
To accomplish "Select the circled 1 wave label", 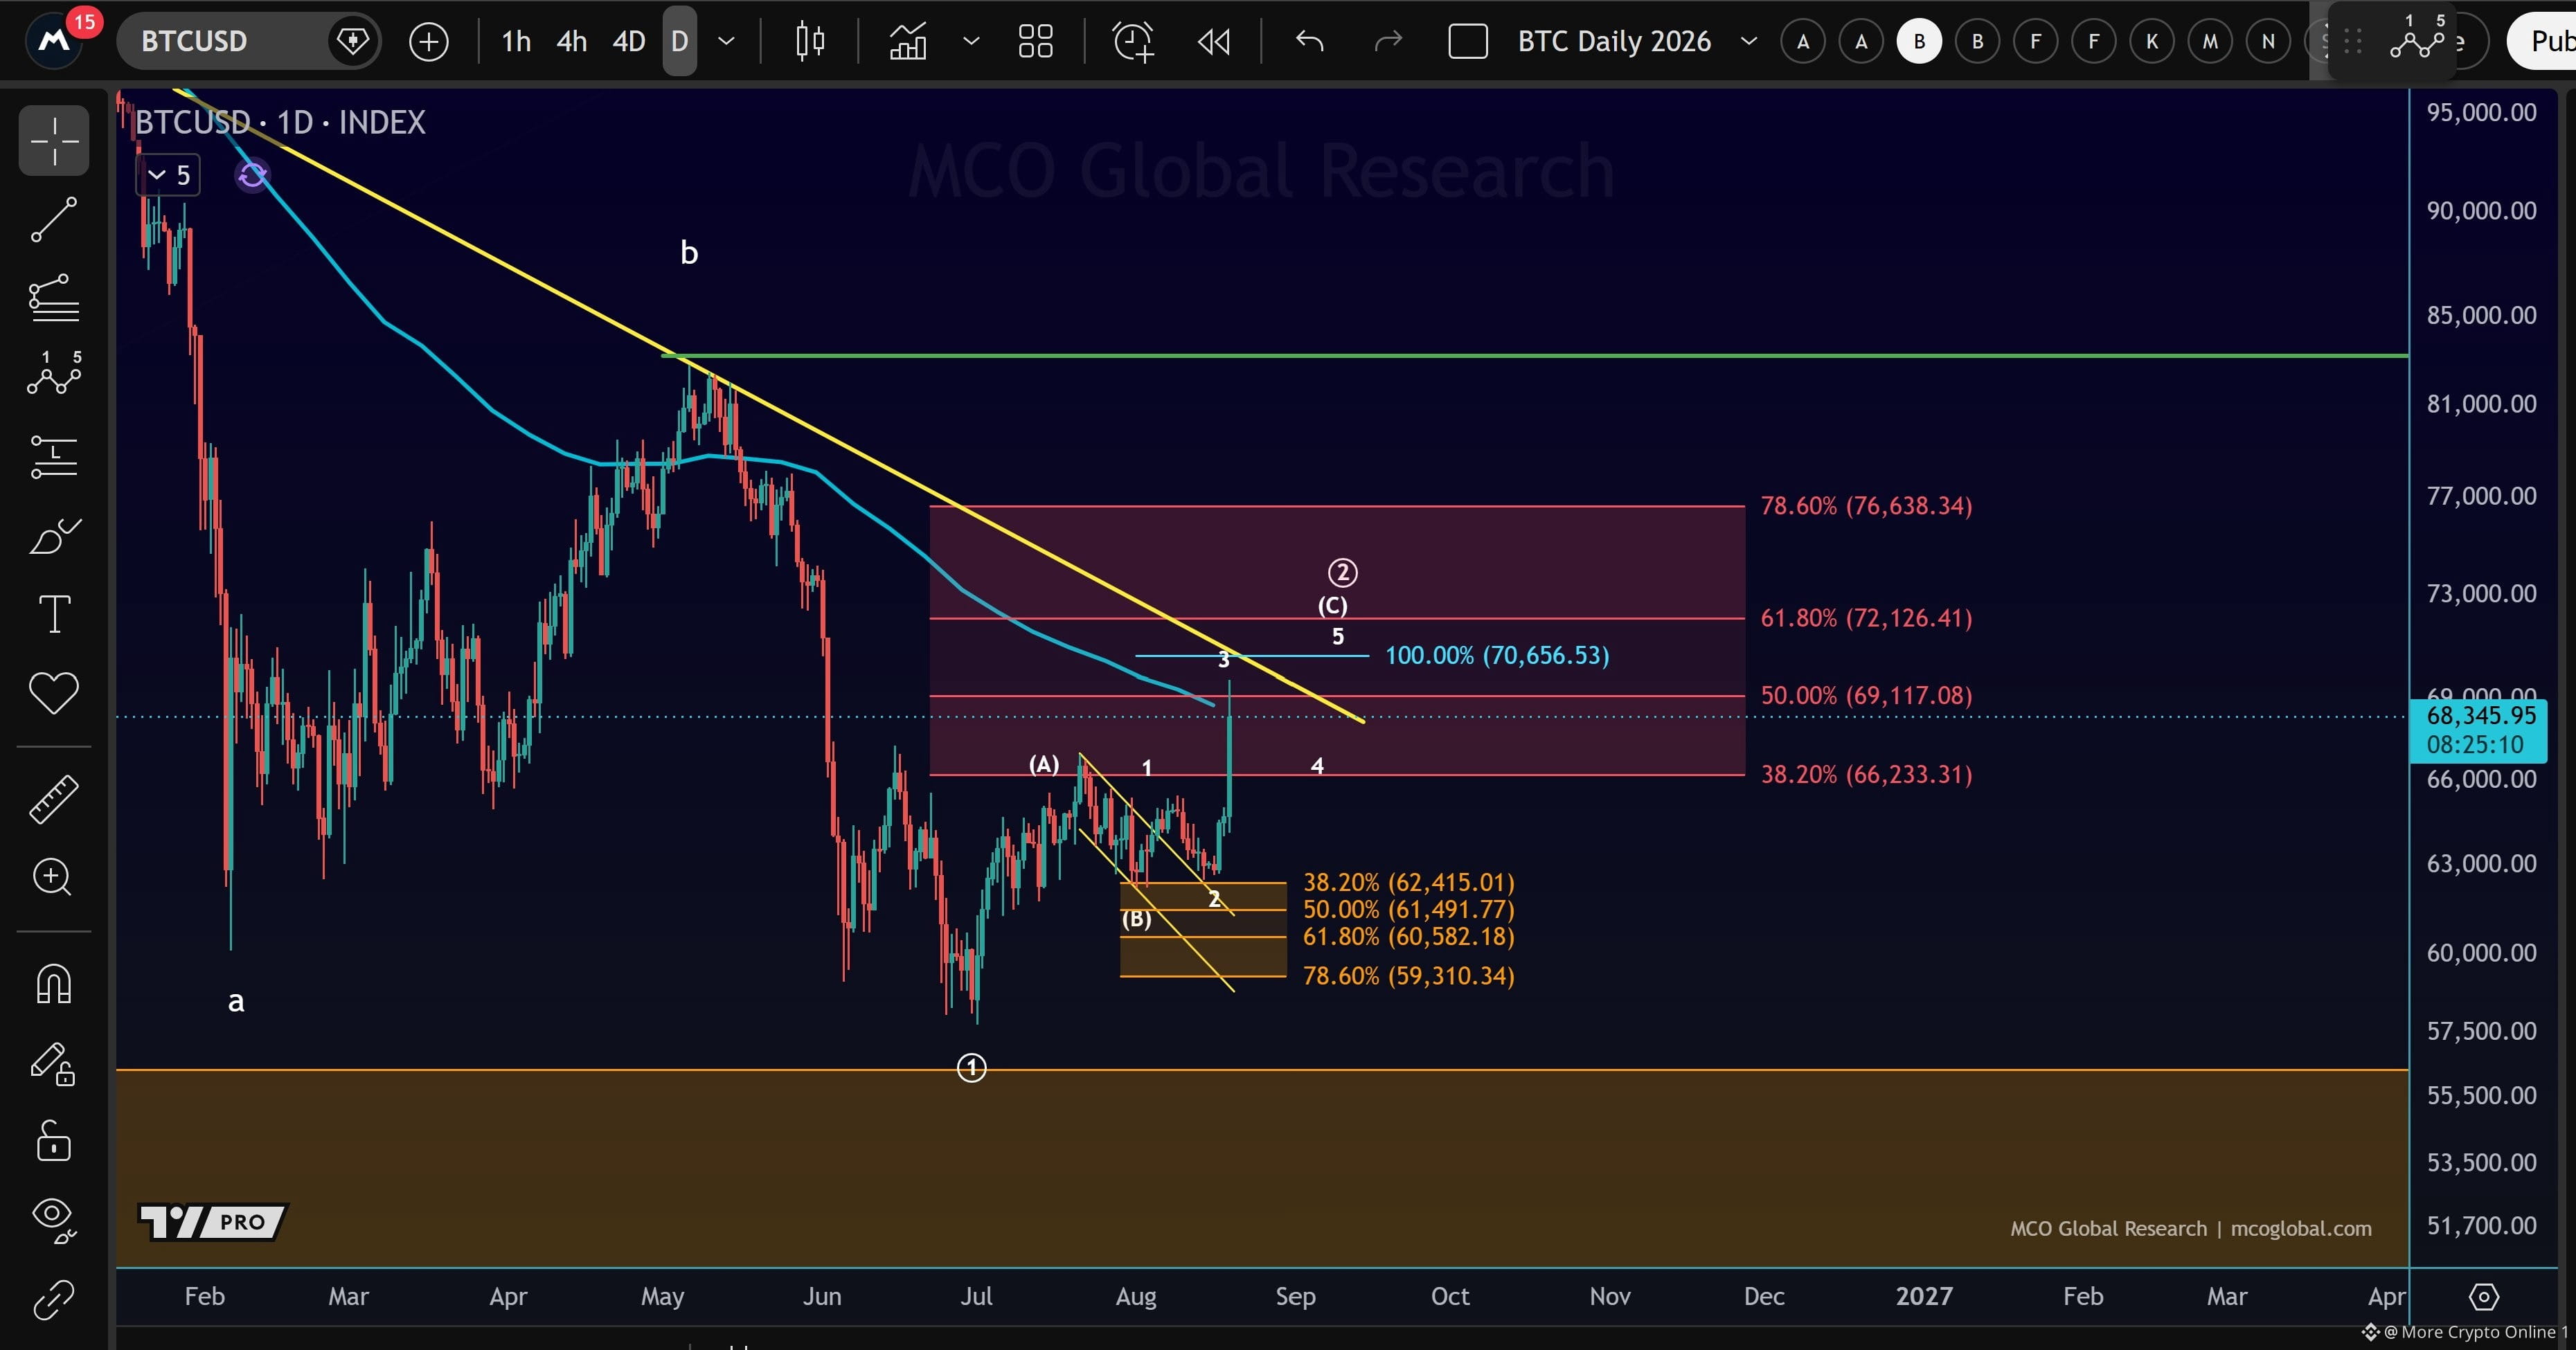I will point(971,1068).
